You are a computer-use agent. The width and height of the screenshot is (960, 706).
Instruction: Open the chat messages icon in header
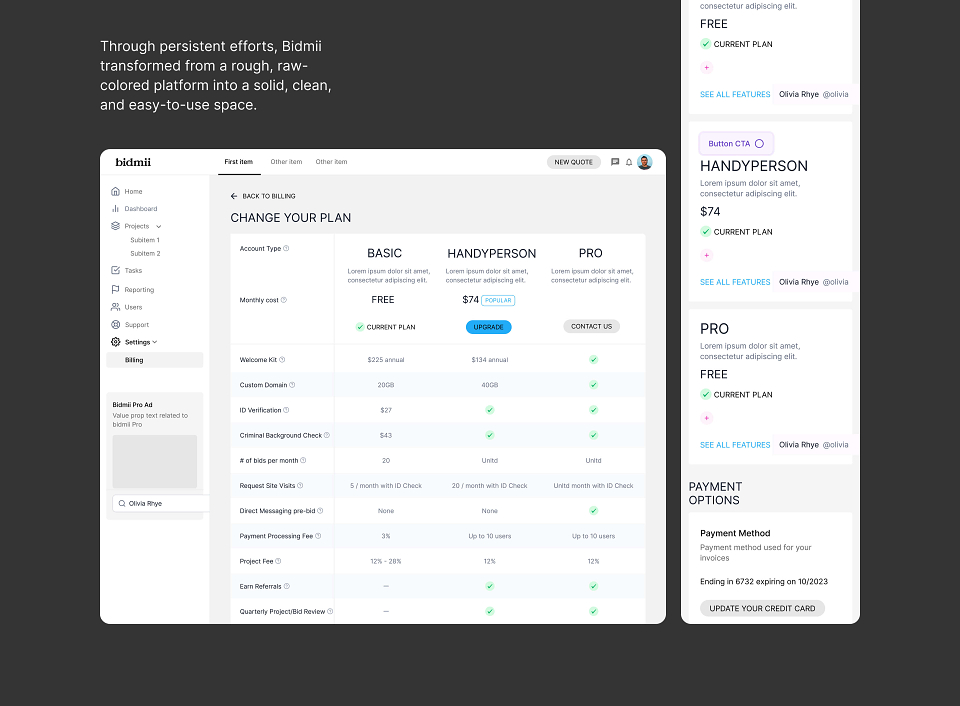click(x=615, y=162)
